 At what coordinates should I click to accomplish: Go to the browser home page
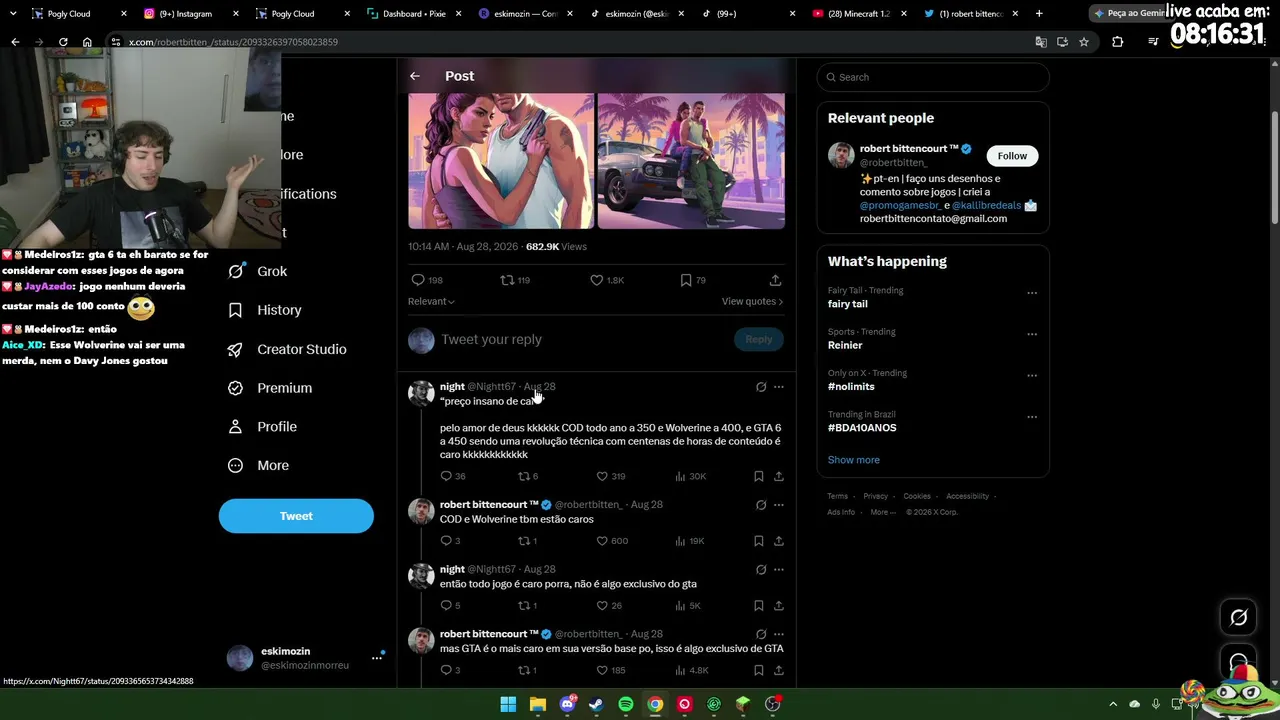click(87, 42)
